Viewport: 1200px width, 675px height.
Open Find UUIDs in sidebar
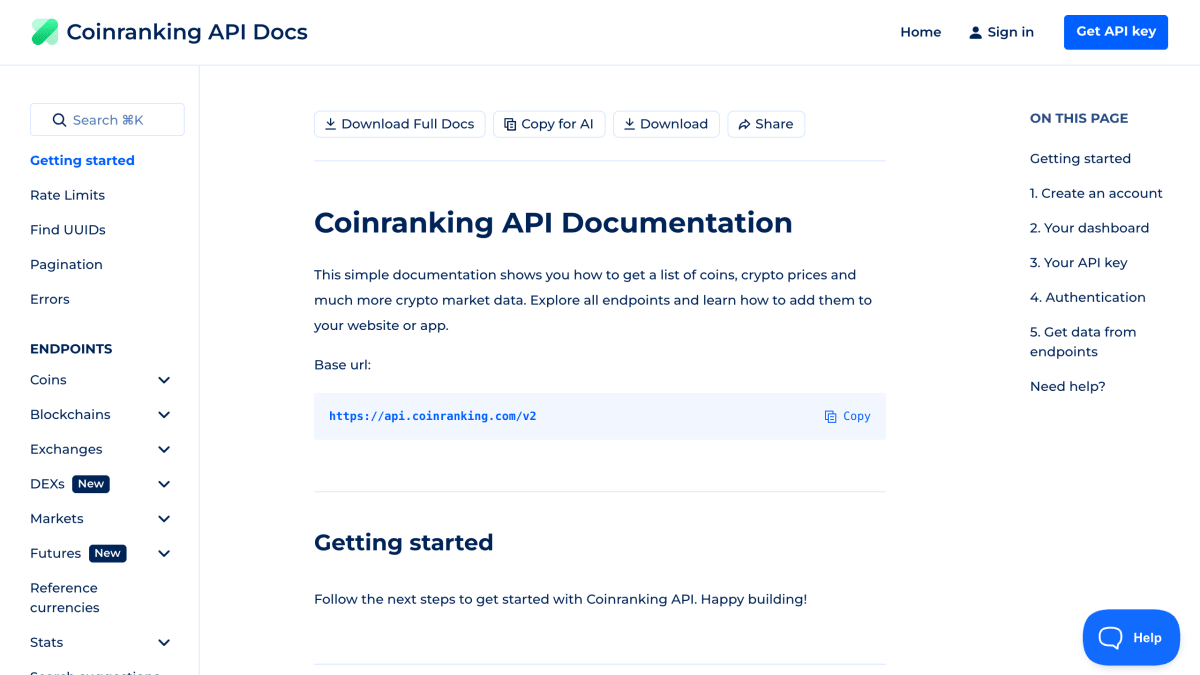(x=68, y=230)
